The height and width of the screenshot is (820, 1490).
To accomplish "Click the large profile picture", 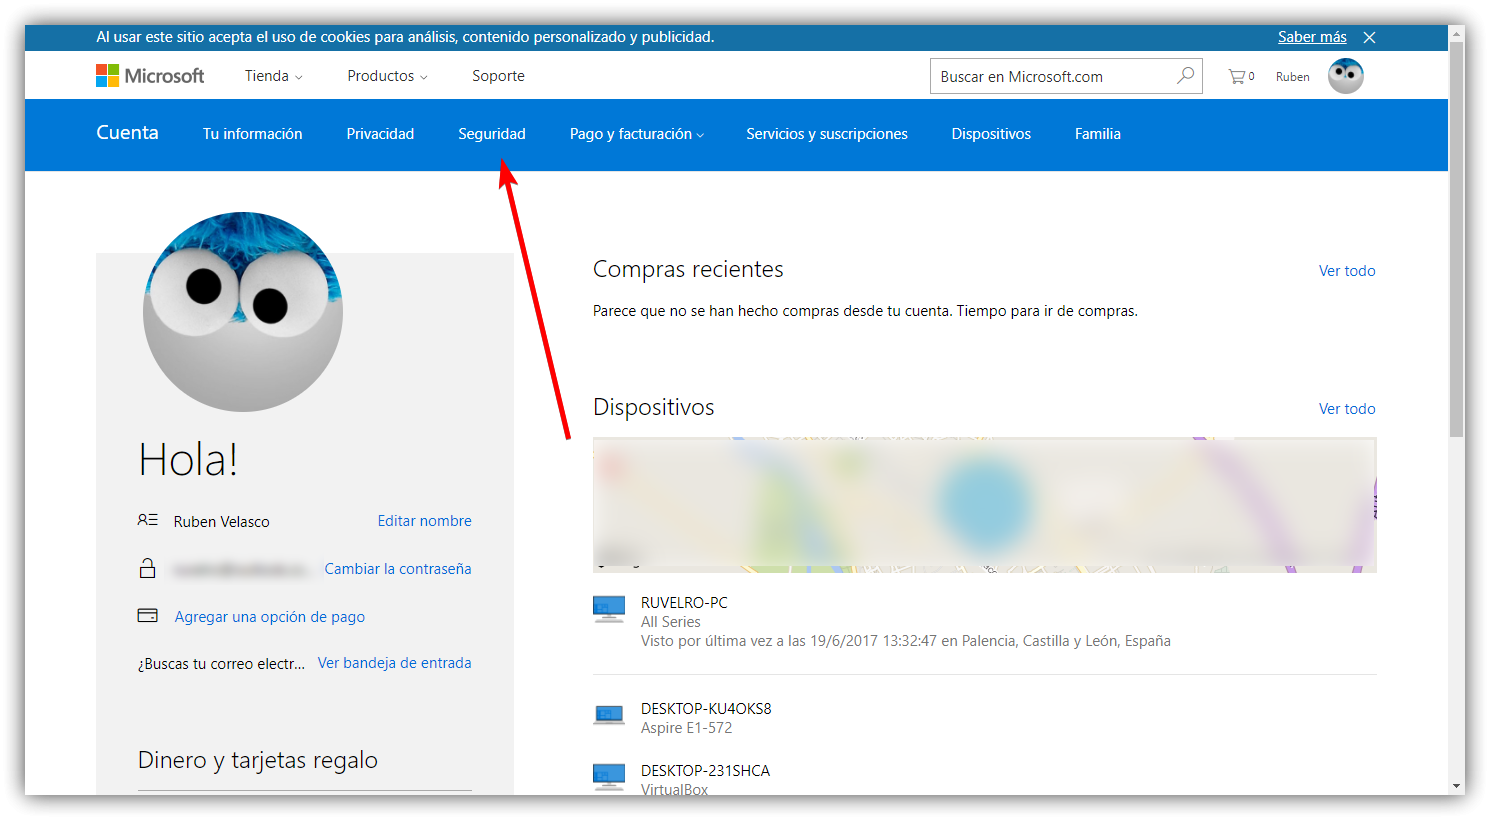I will pos(243,312).
